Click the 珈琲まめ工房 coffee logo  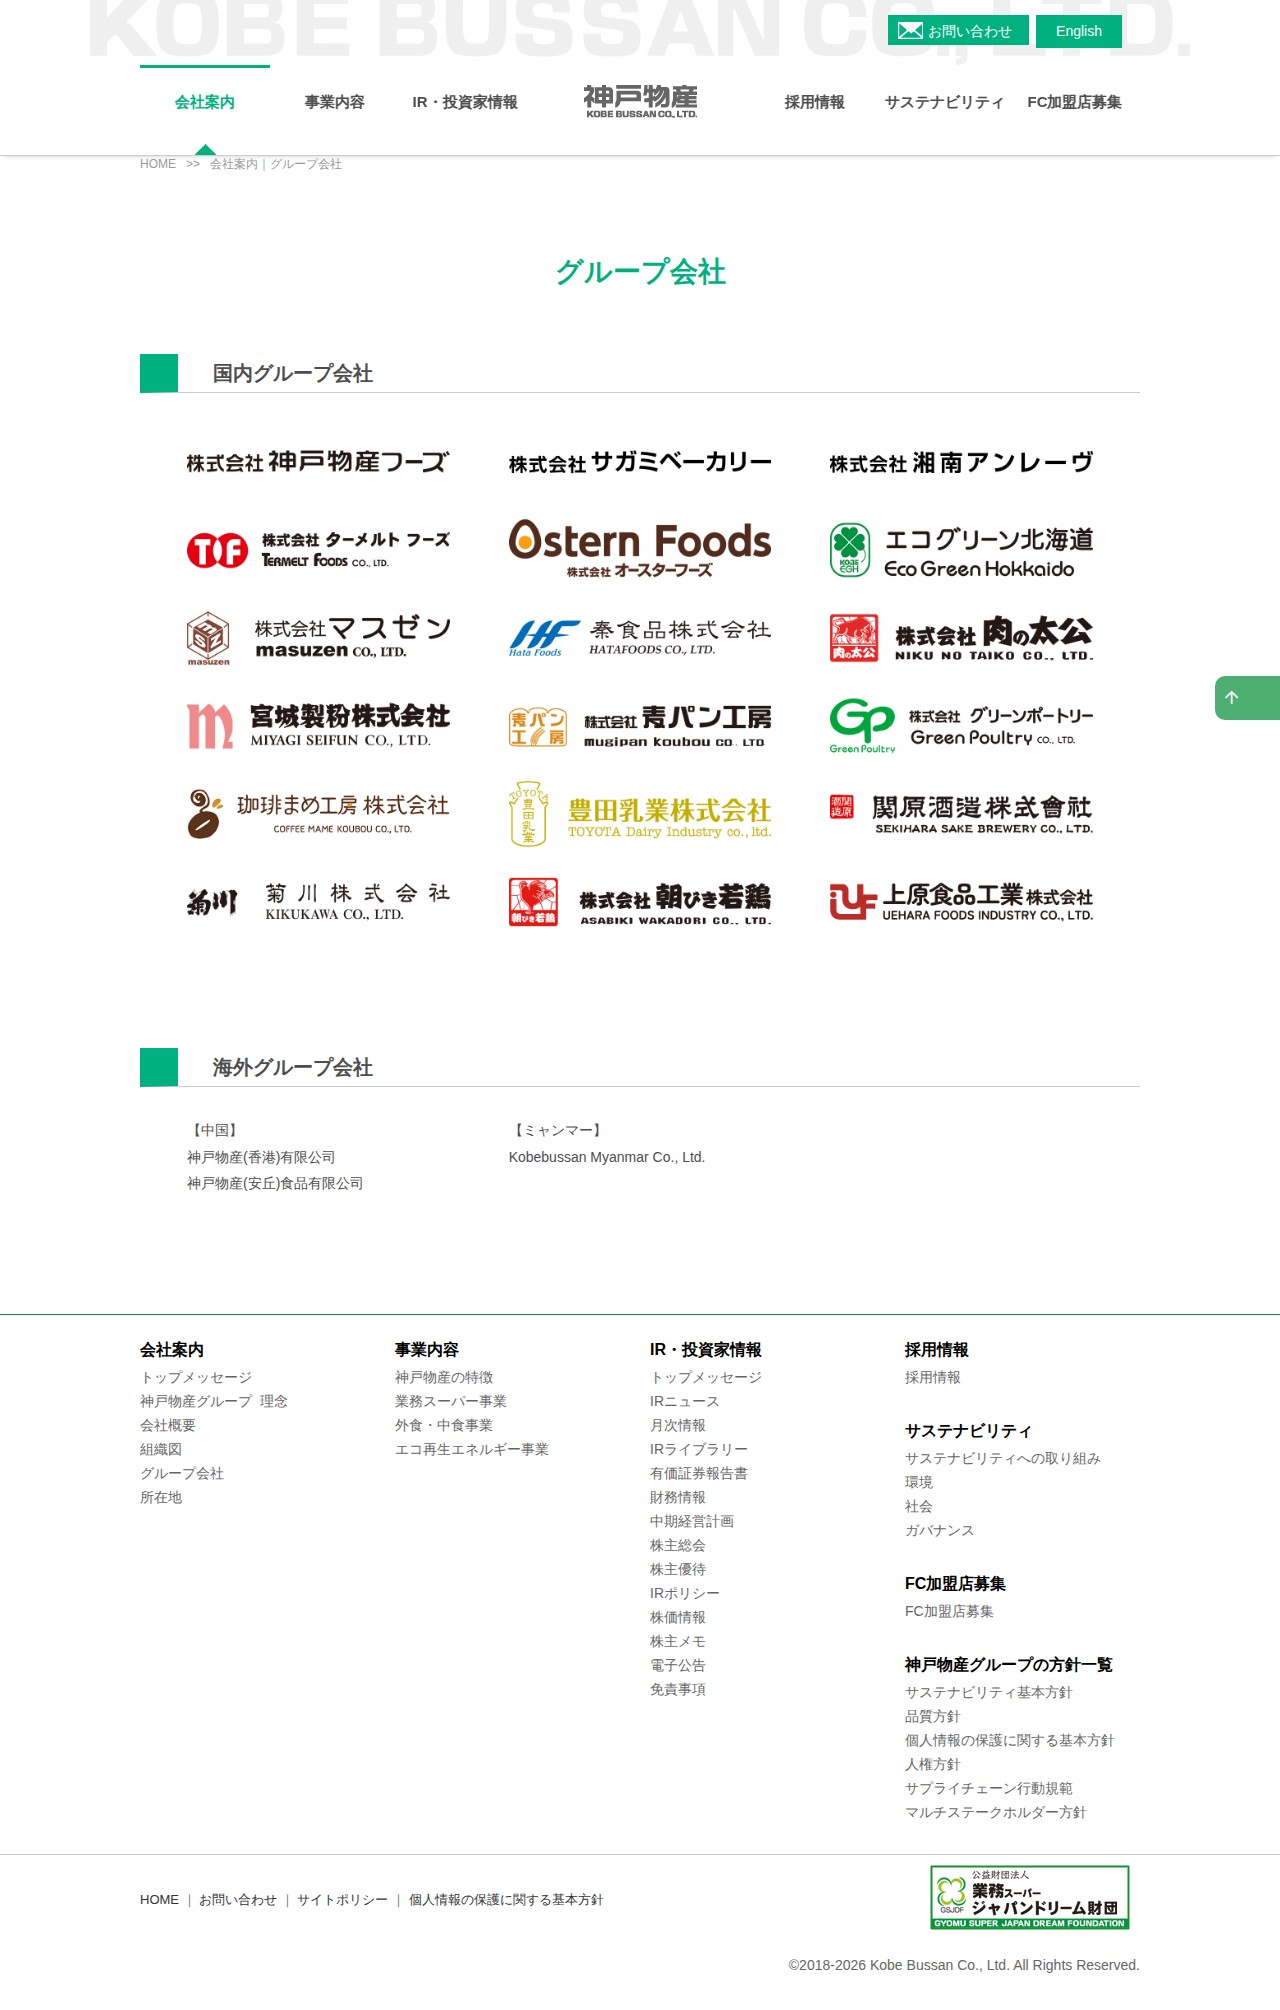tap(318, 814)
